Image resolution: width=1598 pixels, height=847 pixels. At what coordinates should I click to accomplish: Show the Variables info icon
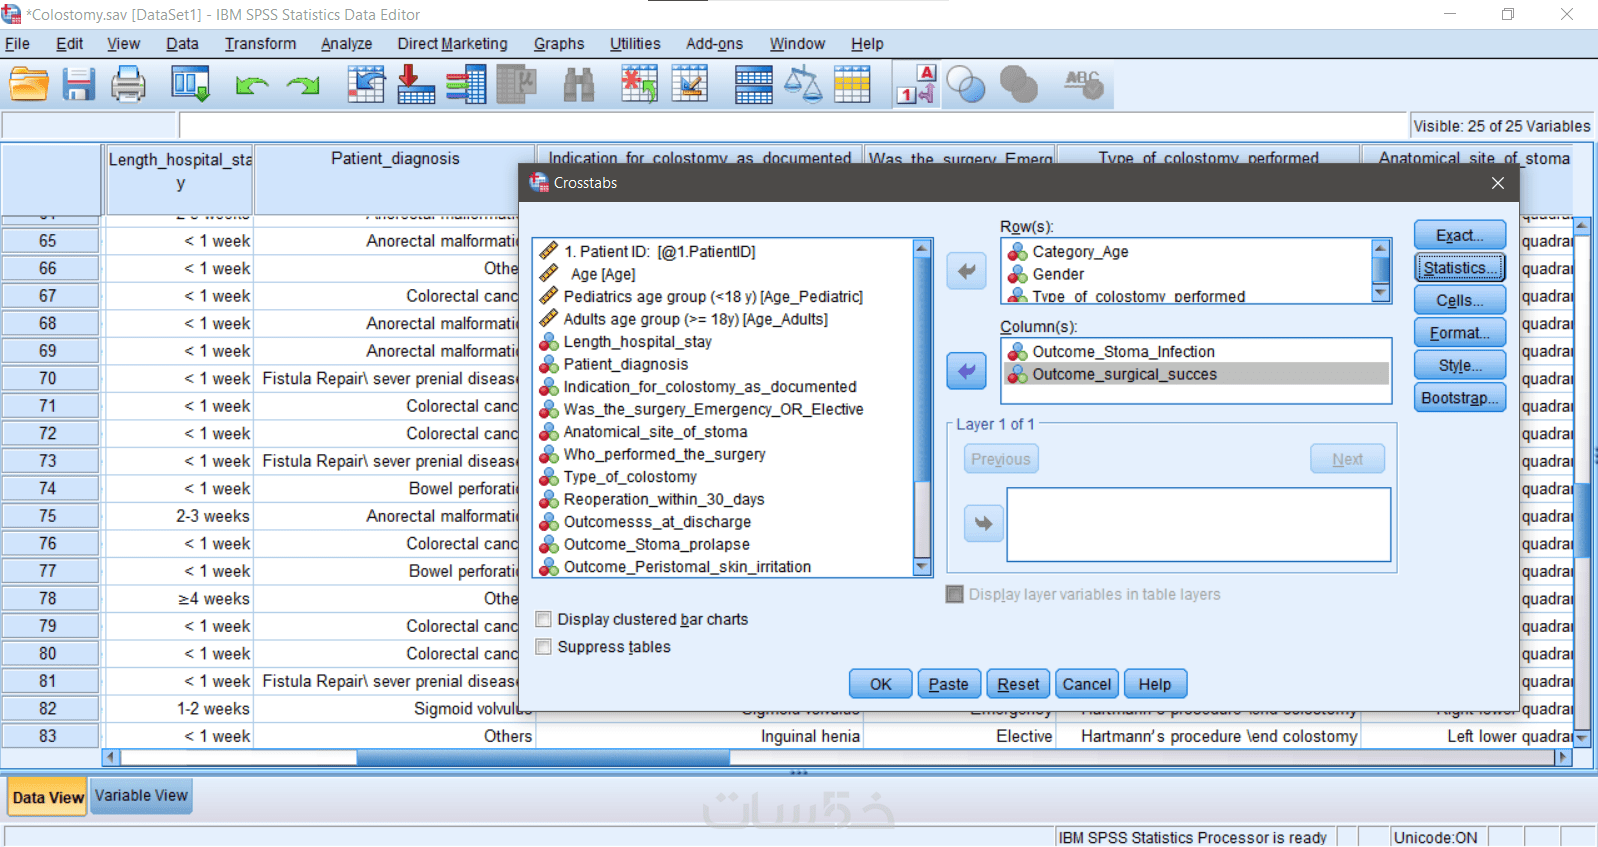pyautogui.click(x=466, y=84)
